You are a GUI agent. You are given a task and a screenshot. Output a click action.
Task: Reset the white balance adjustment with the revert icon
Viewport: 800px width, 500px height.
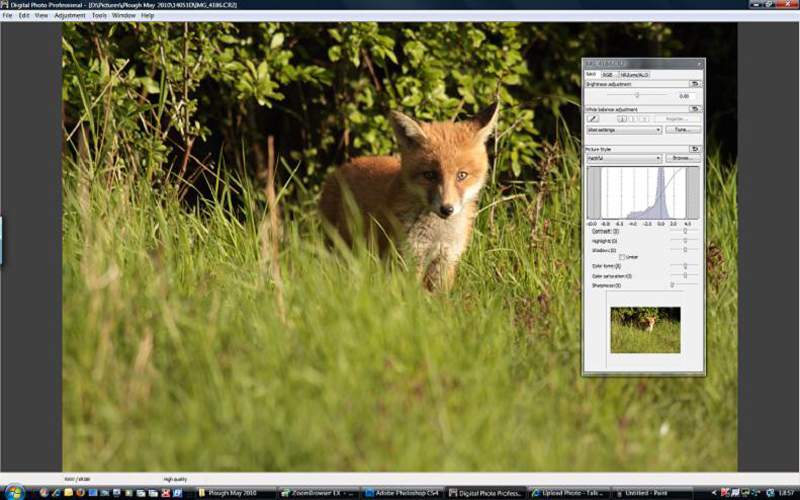pos(695,108)
